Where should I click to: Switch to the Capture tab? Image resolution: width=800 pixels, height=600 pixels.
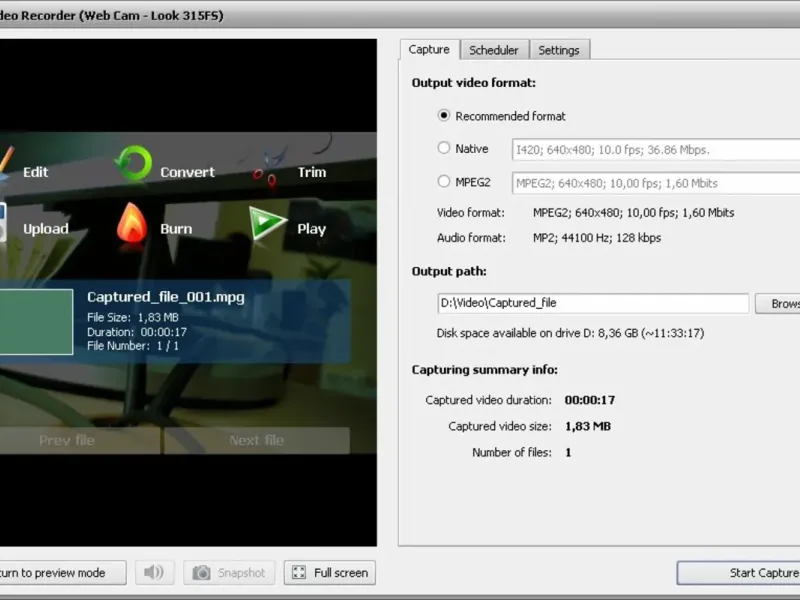[429, 49]
